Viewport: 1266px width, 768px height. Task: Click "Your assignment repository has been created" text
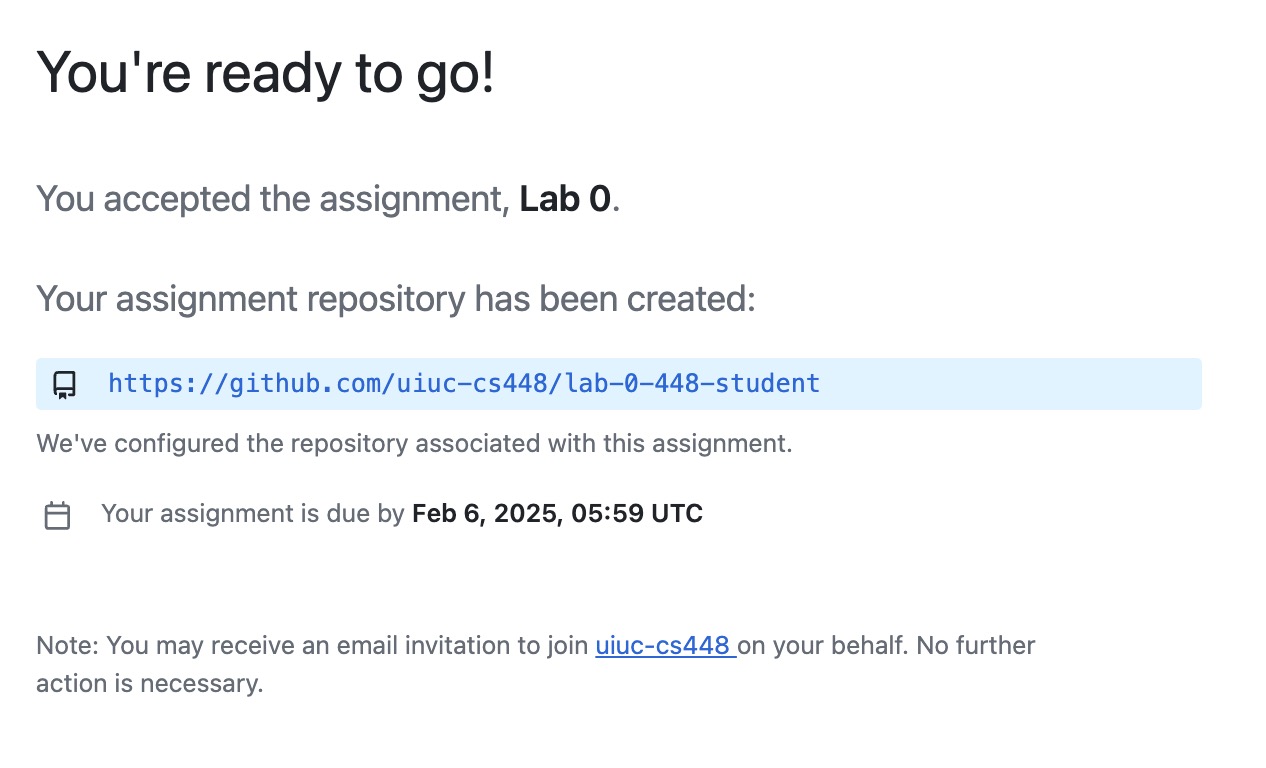click(x=396, y=298)
